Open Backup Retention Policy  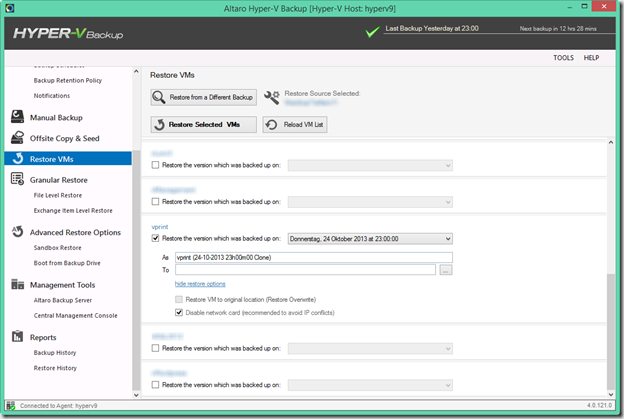[68, 80]
